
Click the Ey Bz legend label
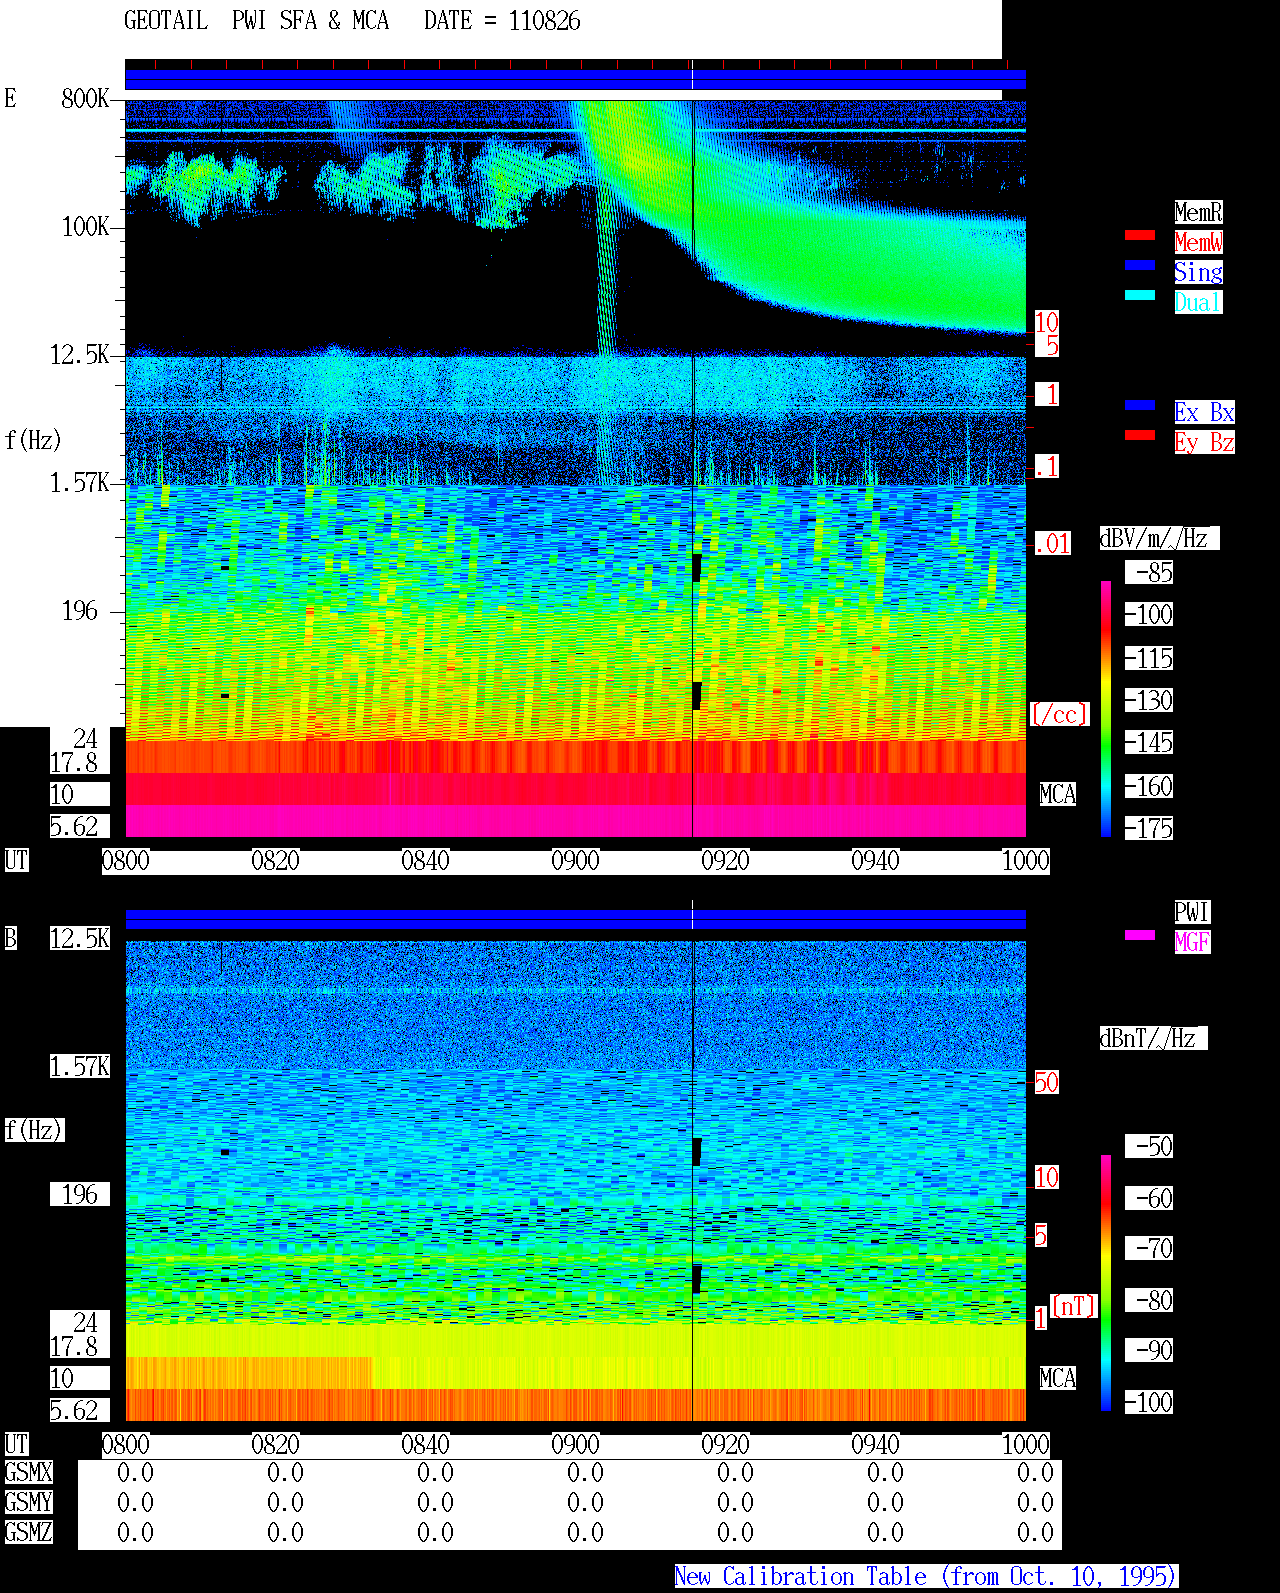(1204, 442)
